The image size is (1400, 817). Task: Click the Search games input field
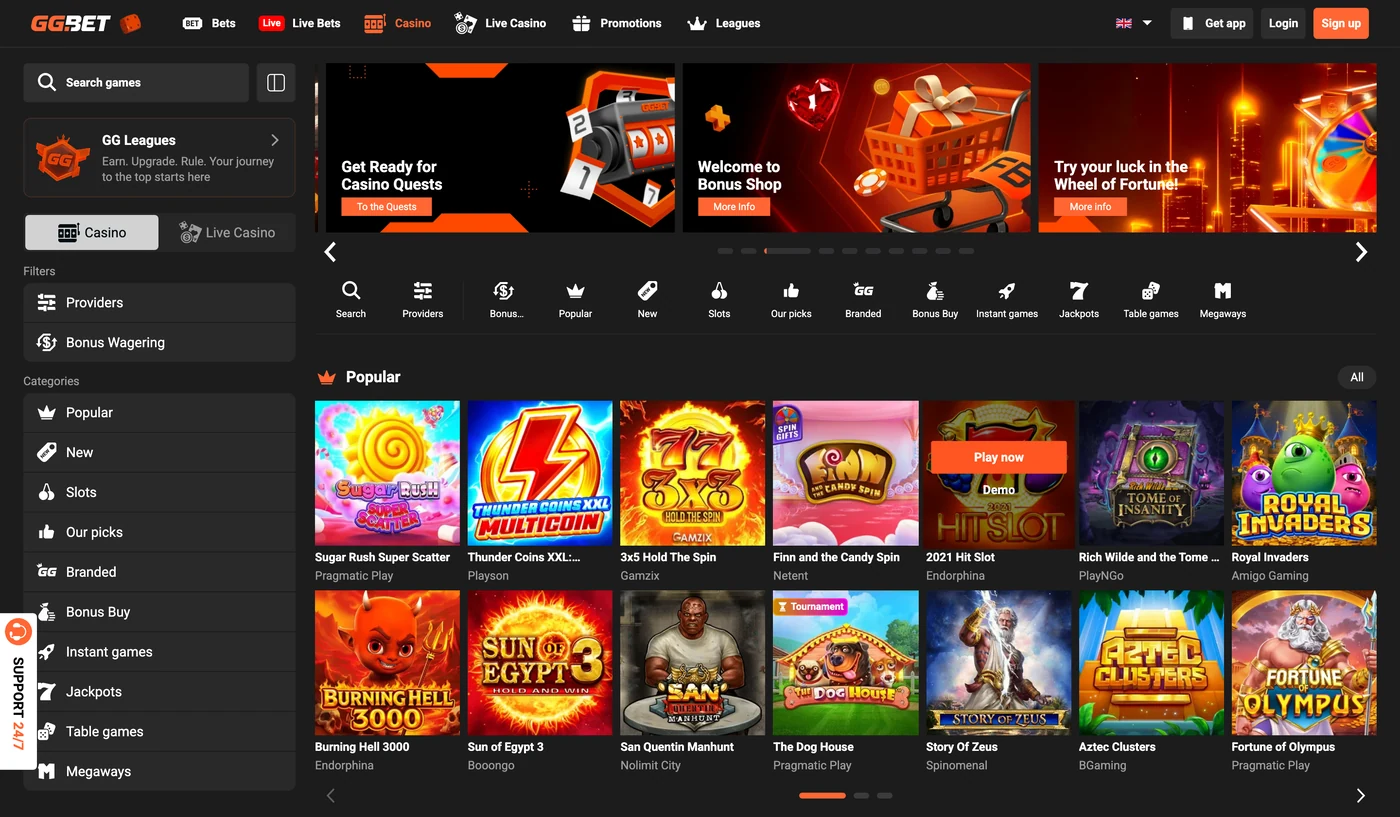pyautogui.click(x=136, y=82)
